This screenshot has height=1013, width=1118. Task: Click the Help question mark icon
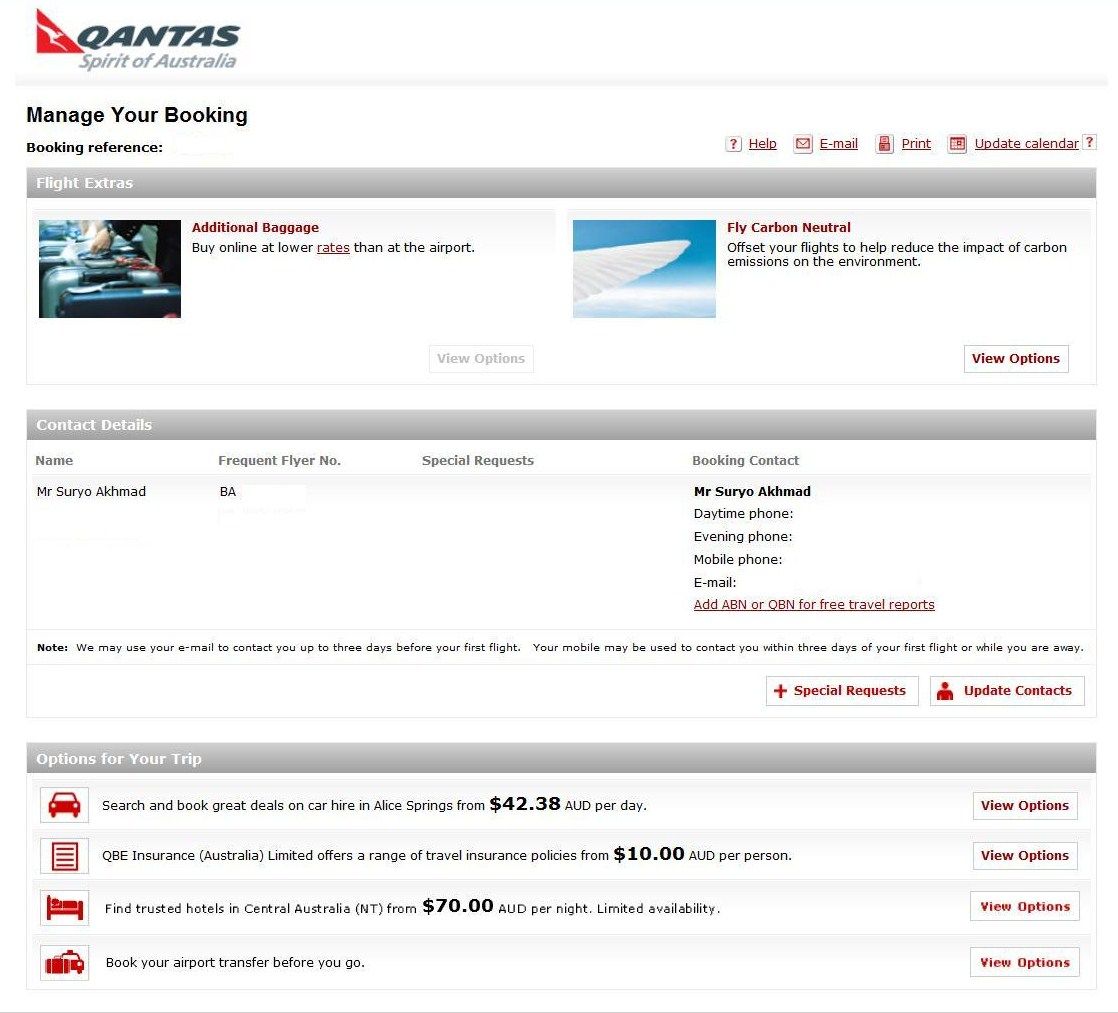[x=733, y=144]
